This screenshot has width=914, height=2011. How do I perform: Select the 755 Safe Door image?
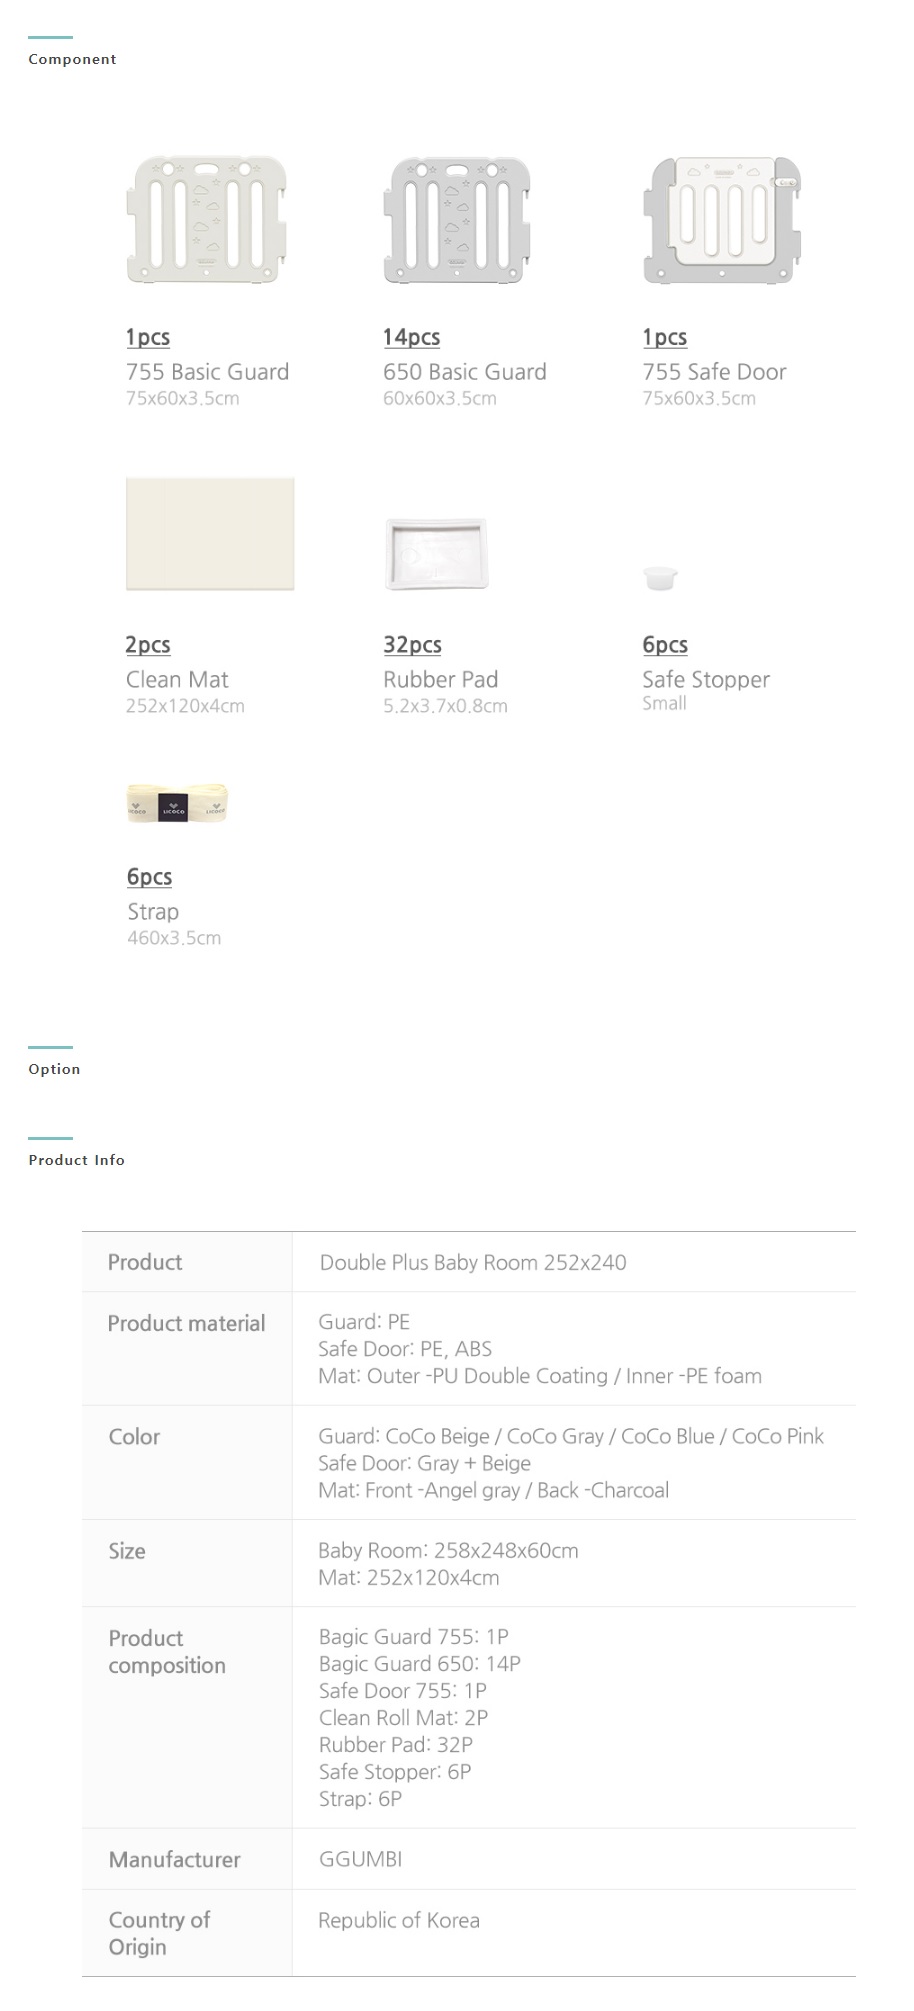point(721,219)
